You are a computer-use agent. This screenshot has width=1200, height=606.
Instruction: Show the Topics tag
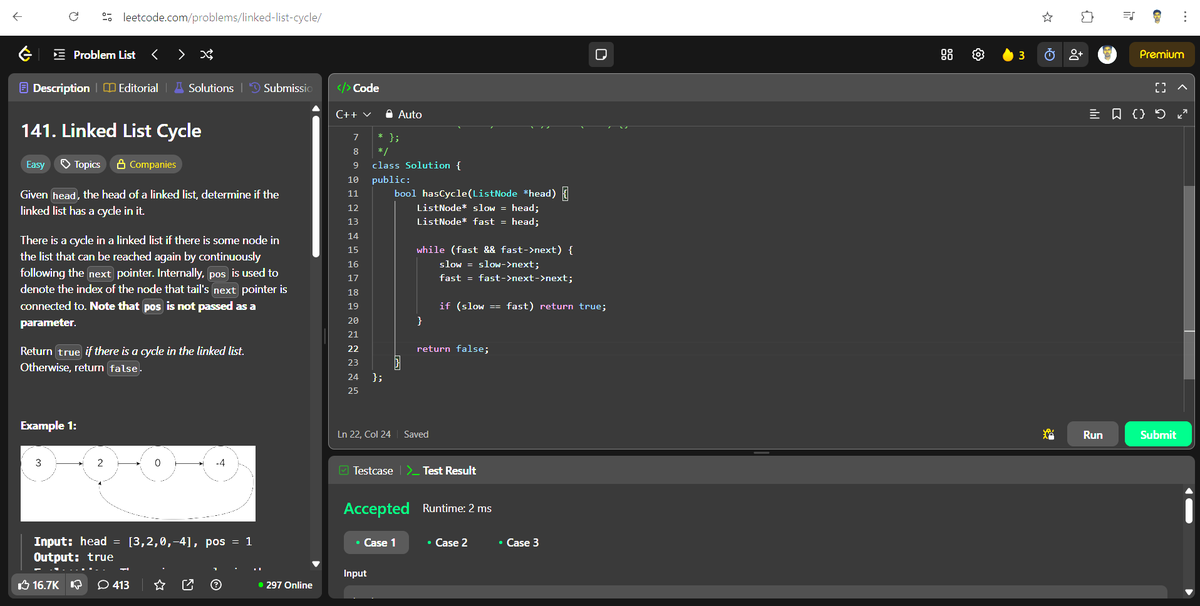pyautogui.click(x=80, y=164)
